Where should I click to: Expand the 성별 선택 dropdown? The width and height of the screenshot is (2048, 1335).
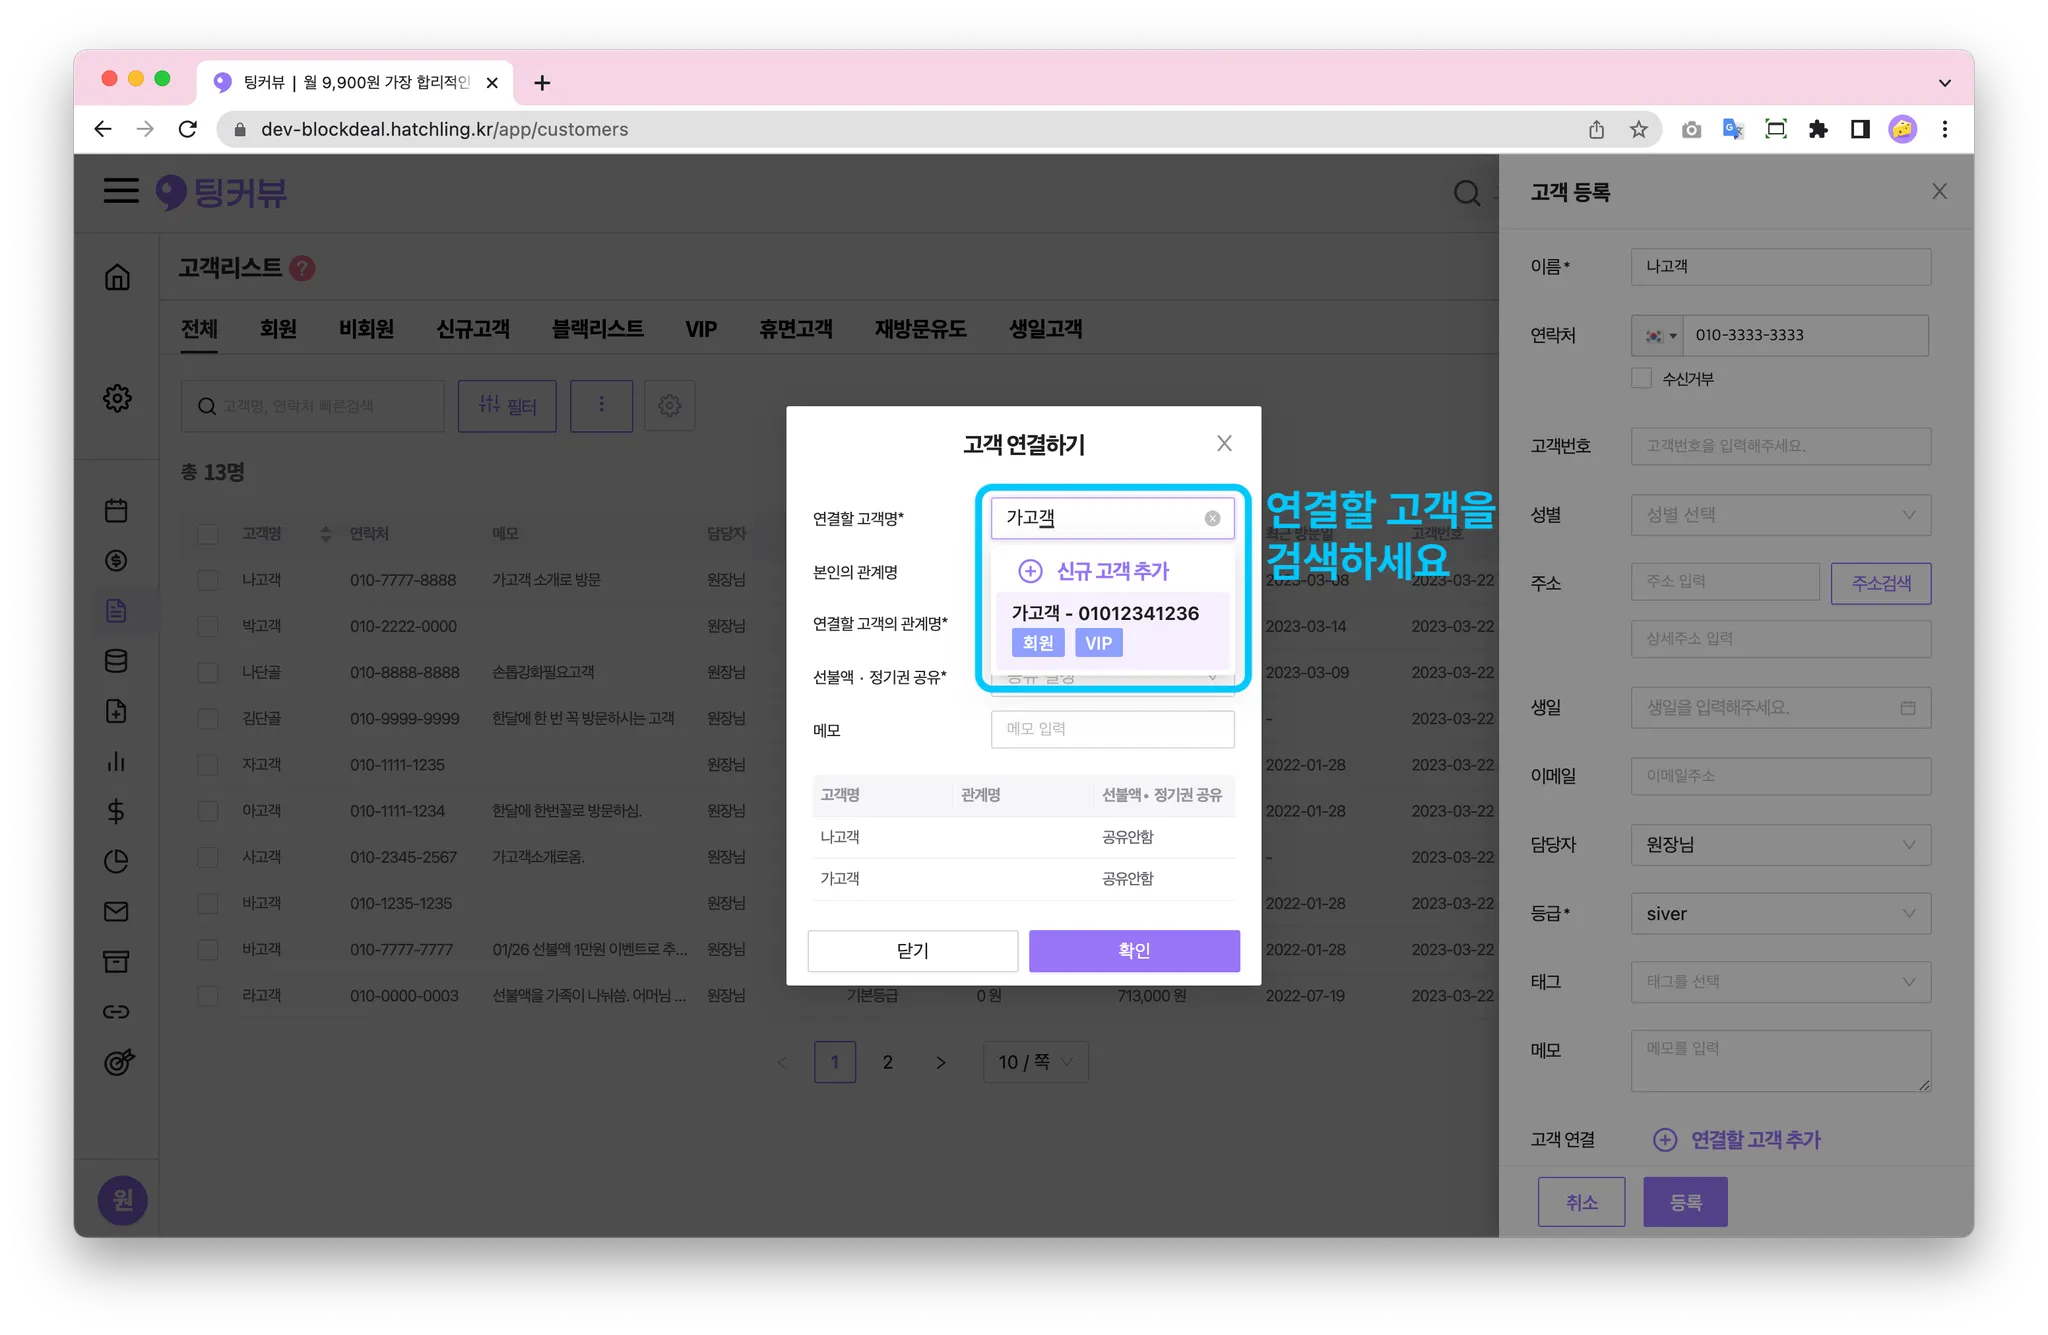click(x=1780, y=515)
